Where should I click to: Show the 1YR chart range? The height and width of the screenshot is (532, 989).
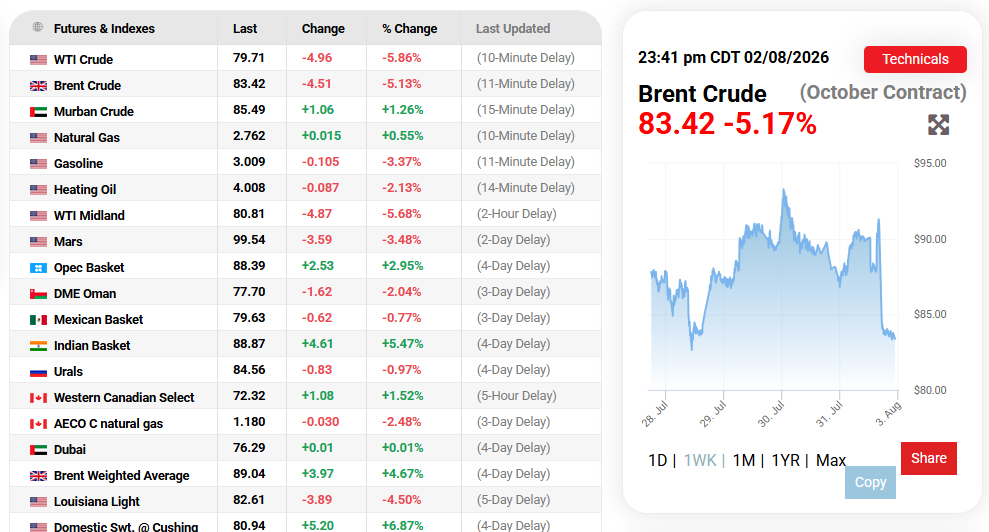pos(785,460)
